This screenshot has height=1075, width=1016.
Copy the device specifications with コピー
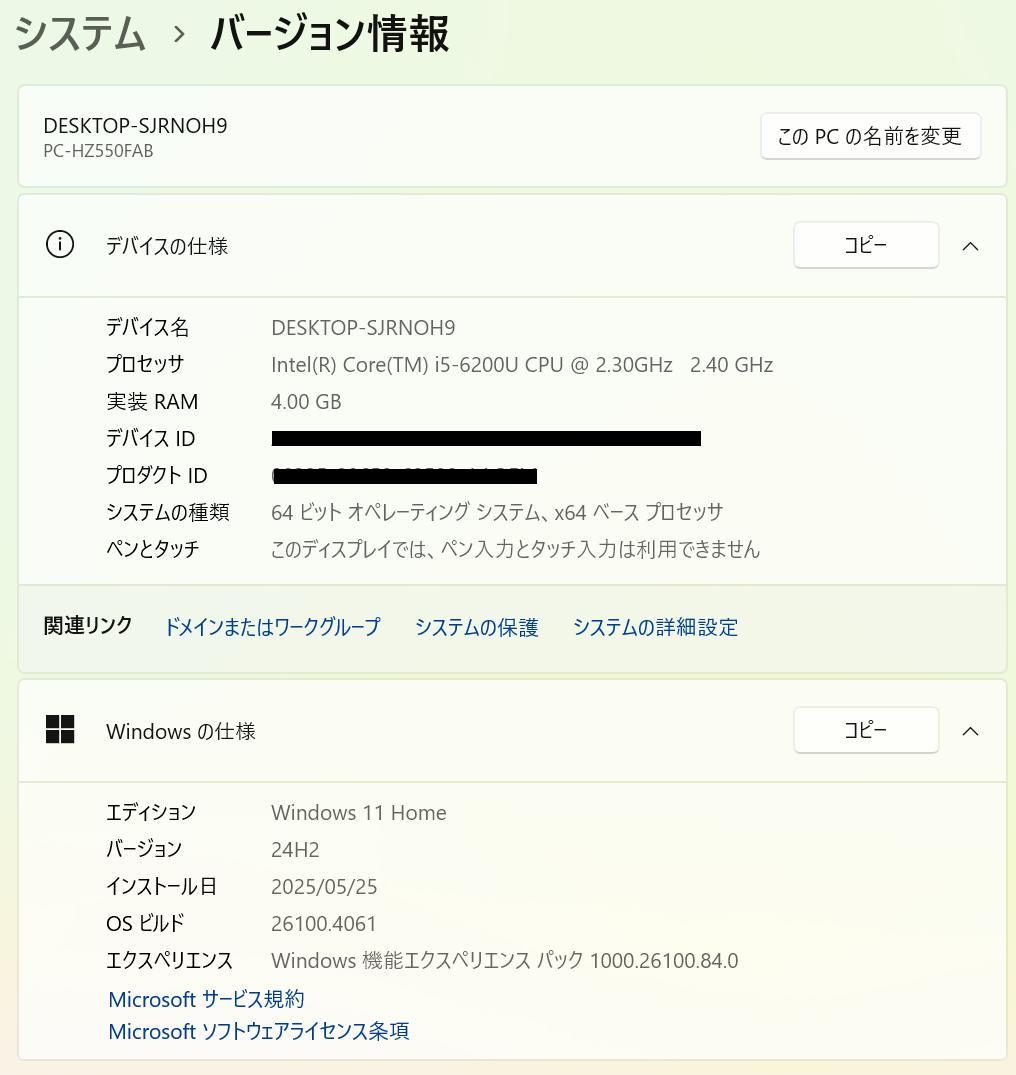coord(866,244)
